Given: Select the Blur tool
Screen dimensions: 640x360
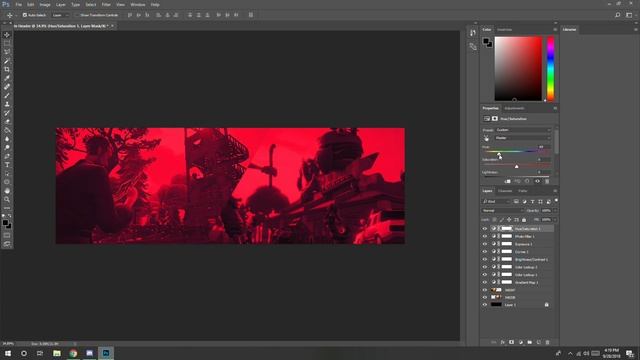Looking at the screenshot, I should coord(7,139).
